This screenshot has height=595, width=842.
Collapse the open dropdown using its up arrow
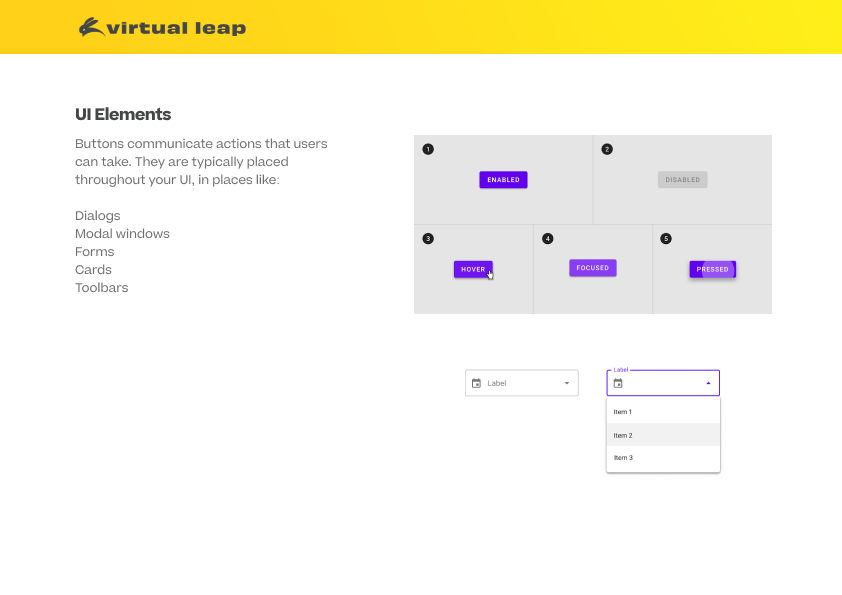pos(708,383)
